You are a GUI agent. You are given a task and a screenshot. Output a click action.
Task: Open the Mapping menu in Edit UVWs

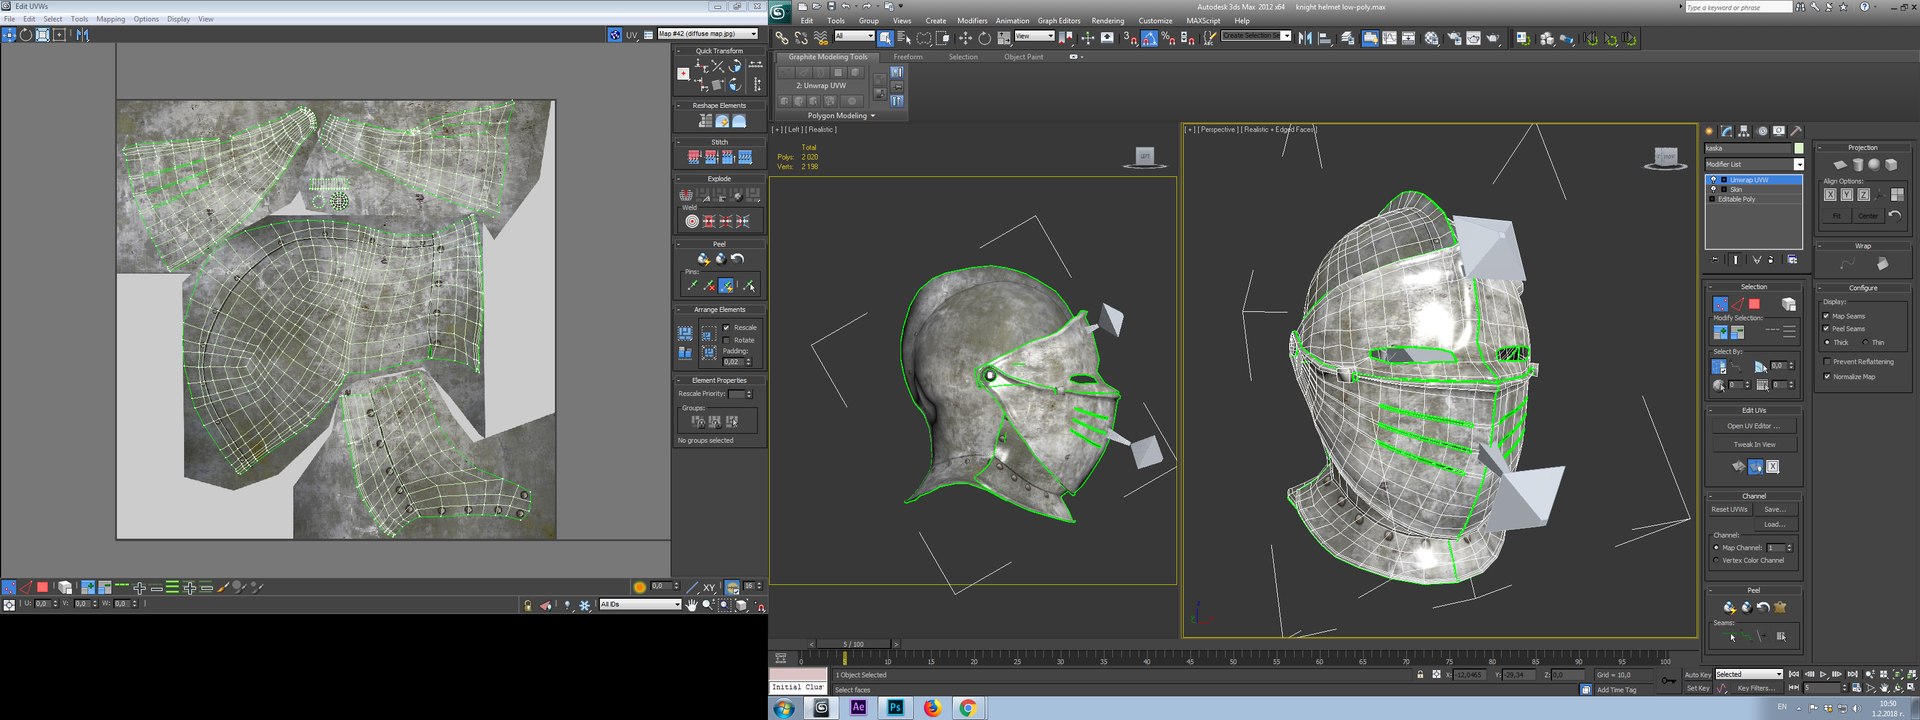[111, 19]
